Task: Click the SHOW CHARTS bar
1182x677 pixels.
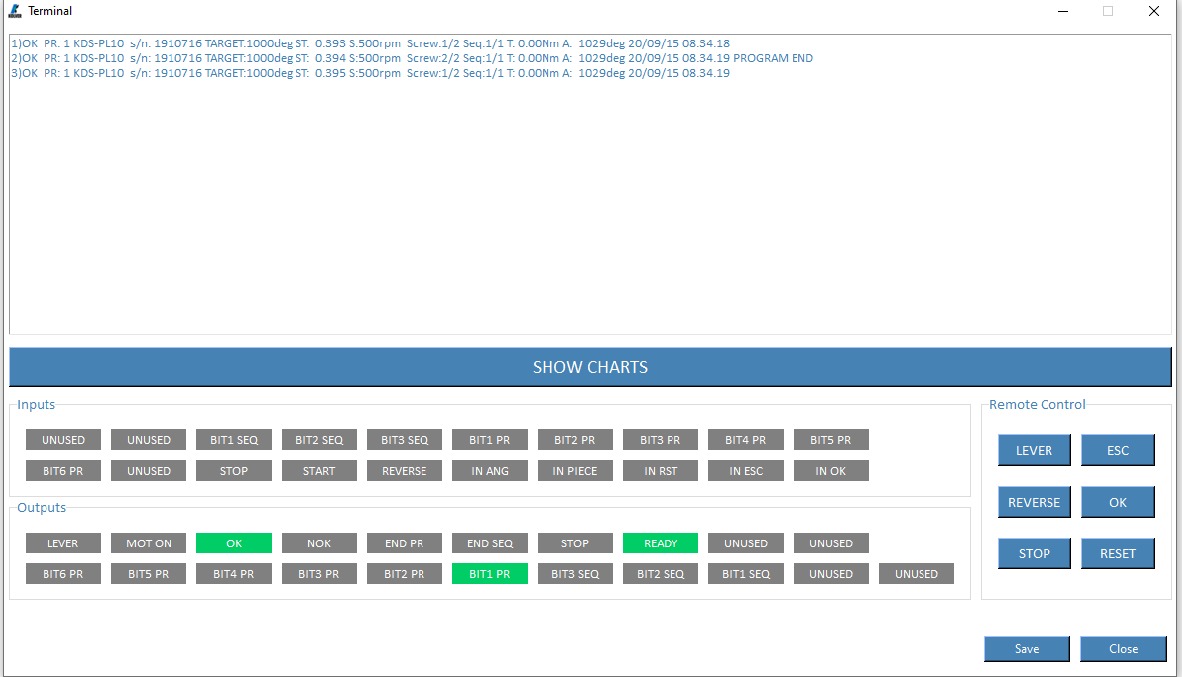Action: 590,367
